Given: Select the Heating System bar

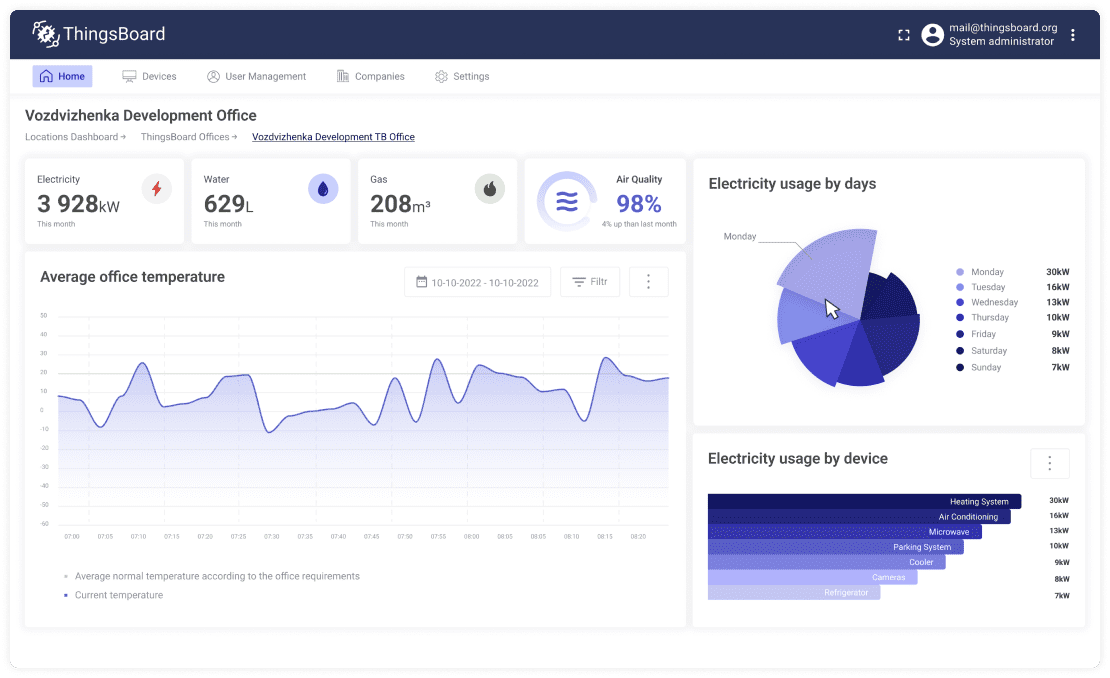Looking at the screenshot, I should coord(864,502).
